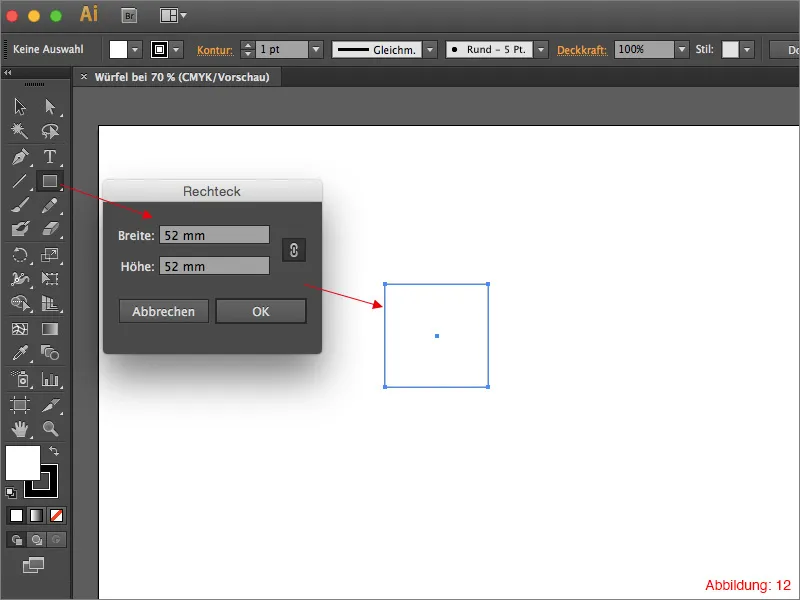This screenshot has height=600, width=800.
Task: Click the Deckkraft 100% value field
Action: coord(644,49)
